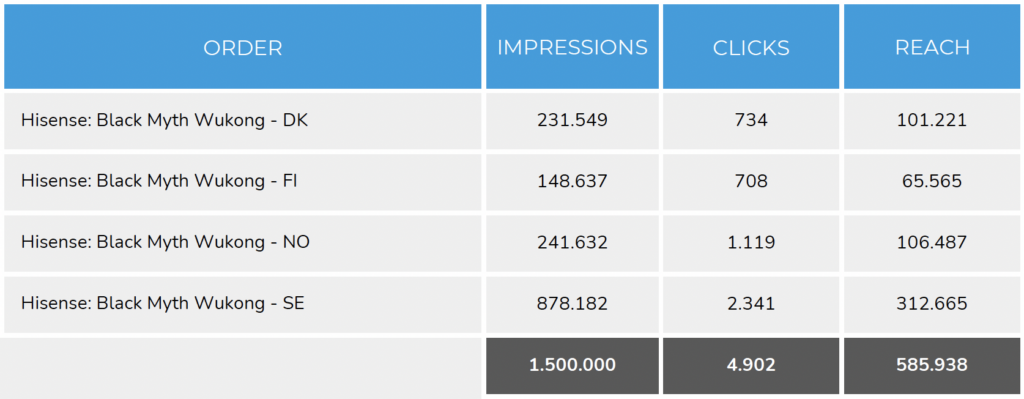
Task: Select the Hisense: Black Myth Wukong - DK row
Action: [512, 121]
